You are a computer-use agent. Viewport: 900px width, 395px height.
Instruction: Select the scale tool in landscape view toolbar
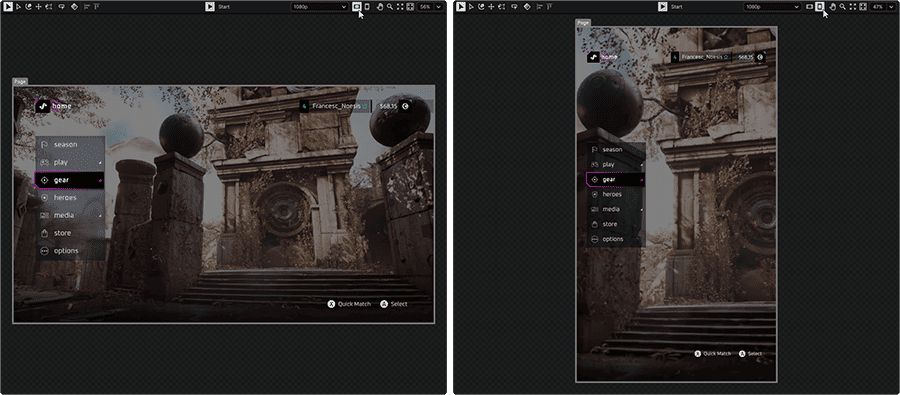pos(49,6)
